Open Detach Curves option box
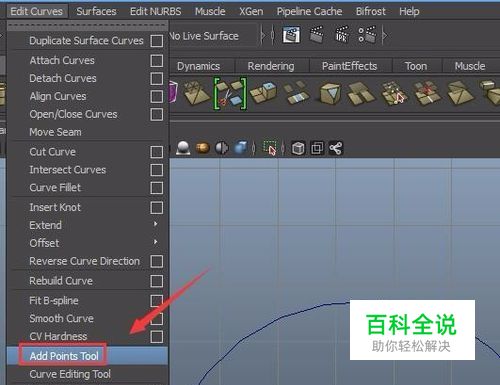500x385 pixels. (x=157, y=79)
